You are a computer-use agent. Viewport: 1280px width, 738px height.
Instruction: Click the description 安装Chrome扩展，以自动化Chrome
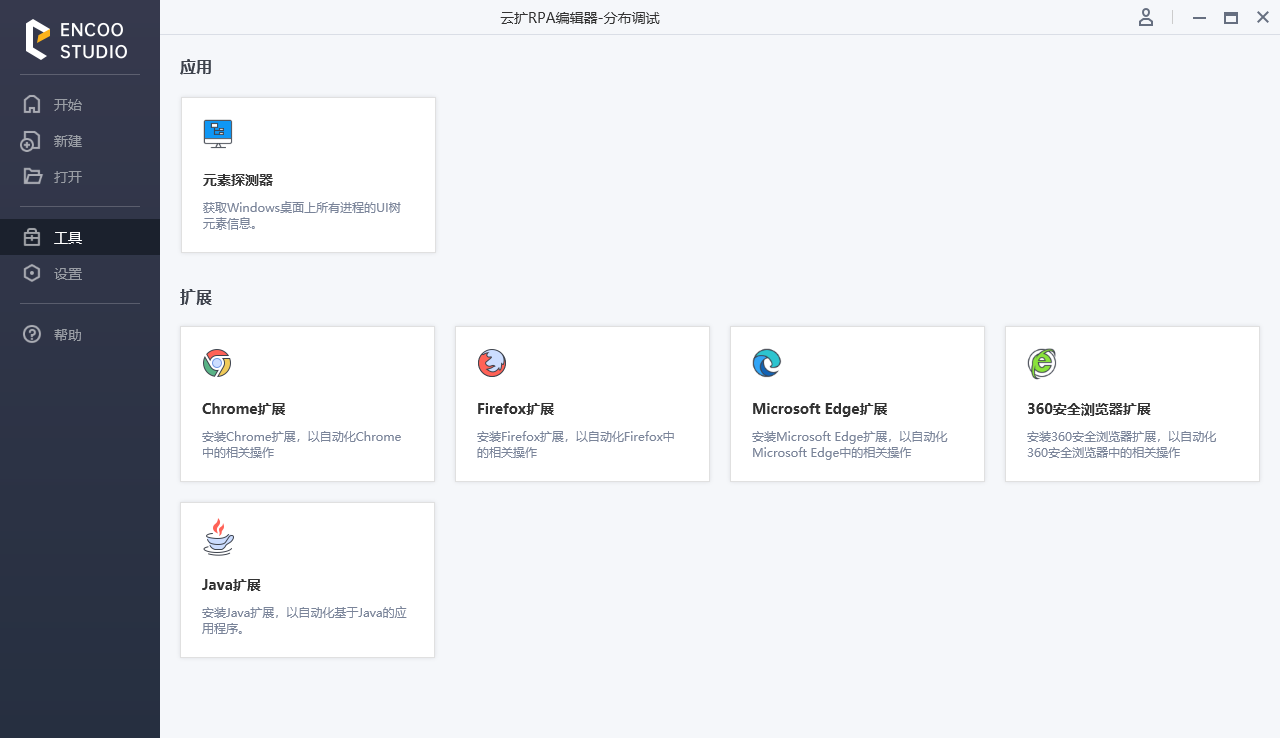301,445
